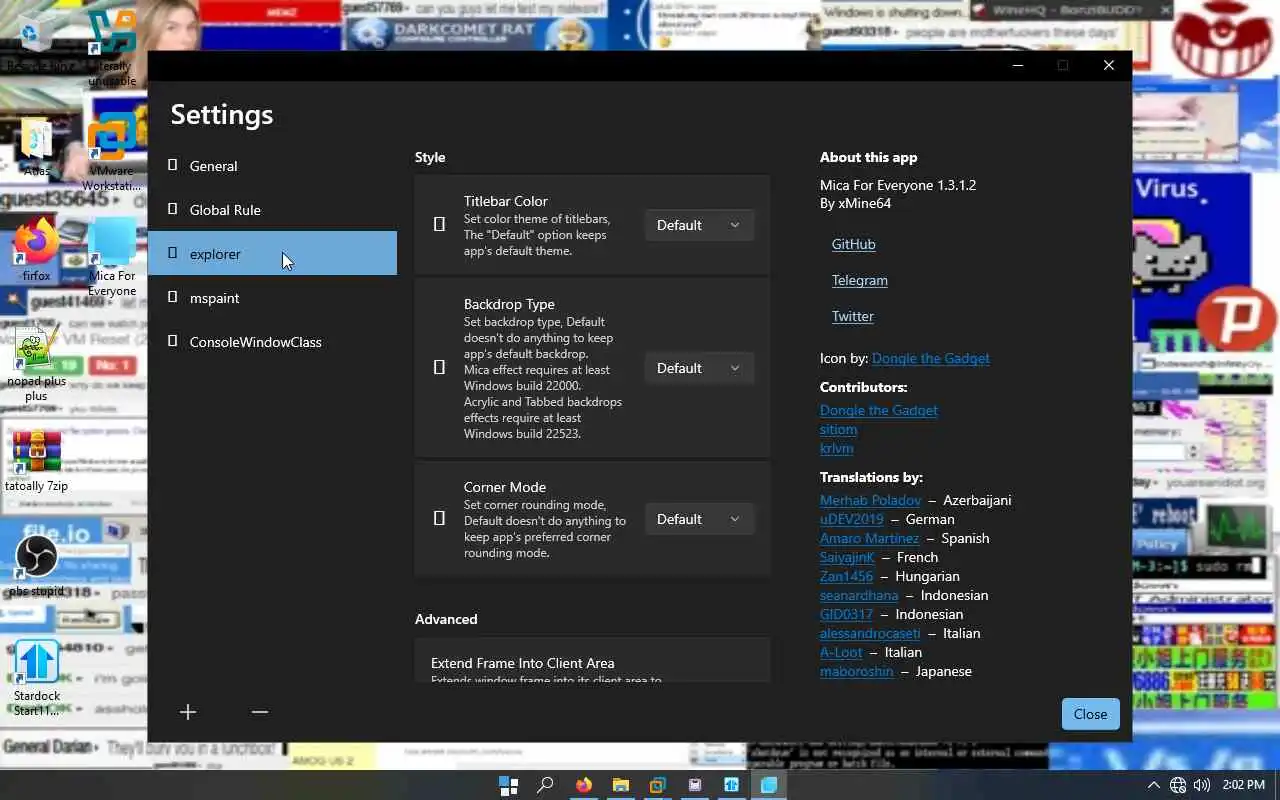Click the taskbar clock 2:02 PM

coord(1243,785)
